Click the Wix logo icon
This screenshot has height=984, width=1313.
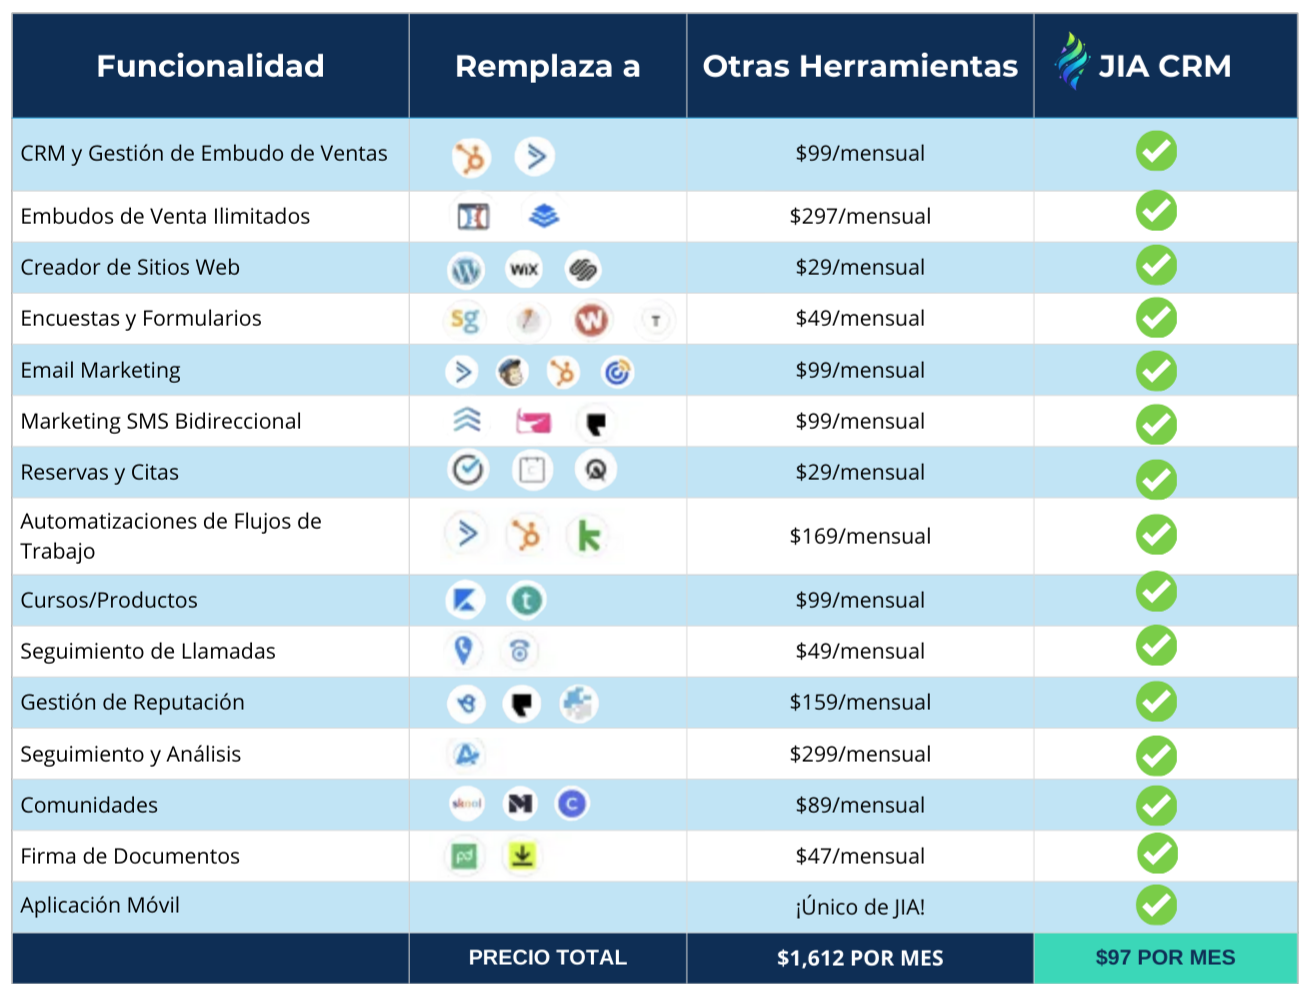[x=524, y=269]
